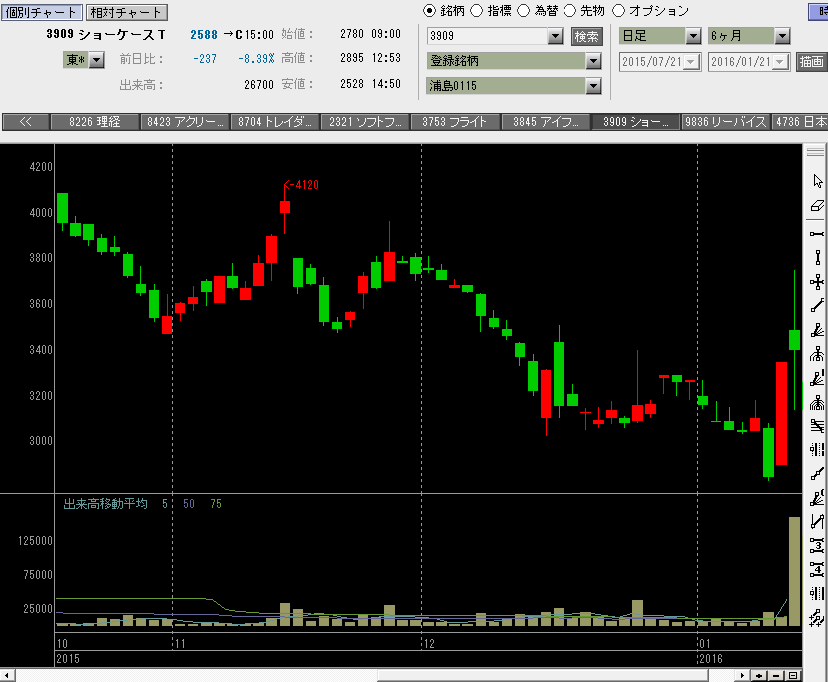
Task: Select the eraser tool
Action: pos(817,206)
